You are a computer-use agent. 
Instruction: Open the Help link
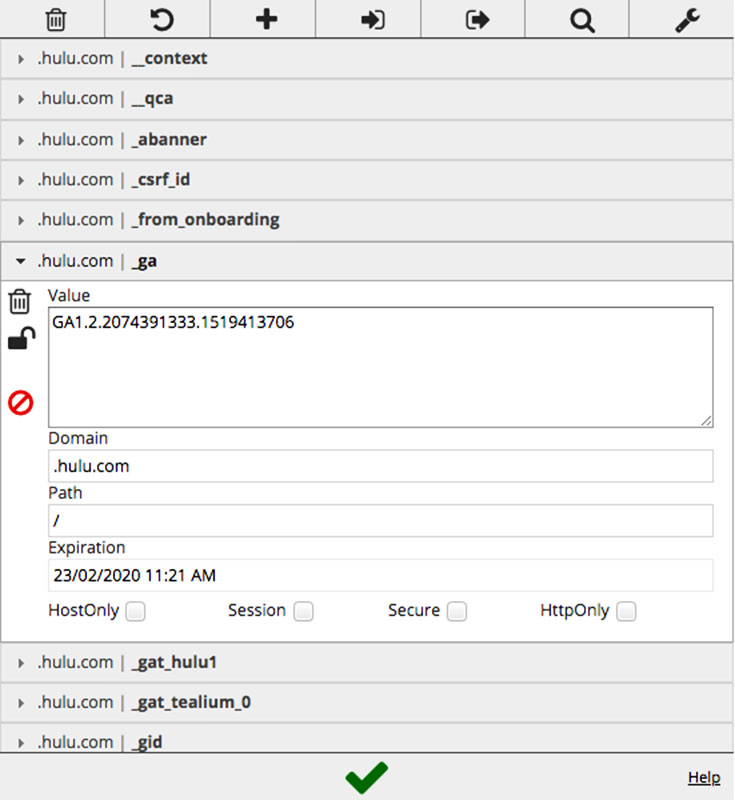coord(704,777)
